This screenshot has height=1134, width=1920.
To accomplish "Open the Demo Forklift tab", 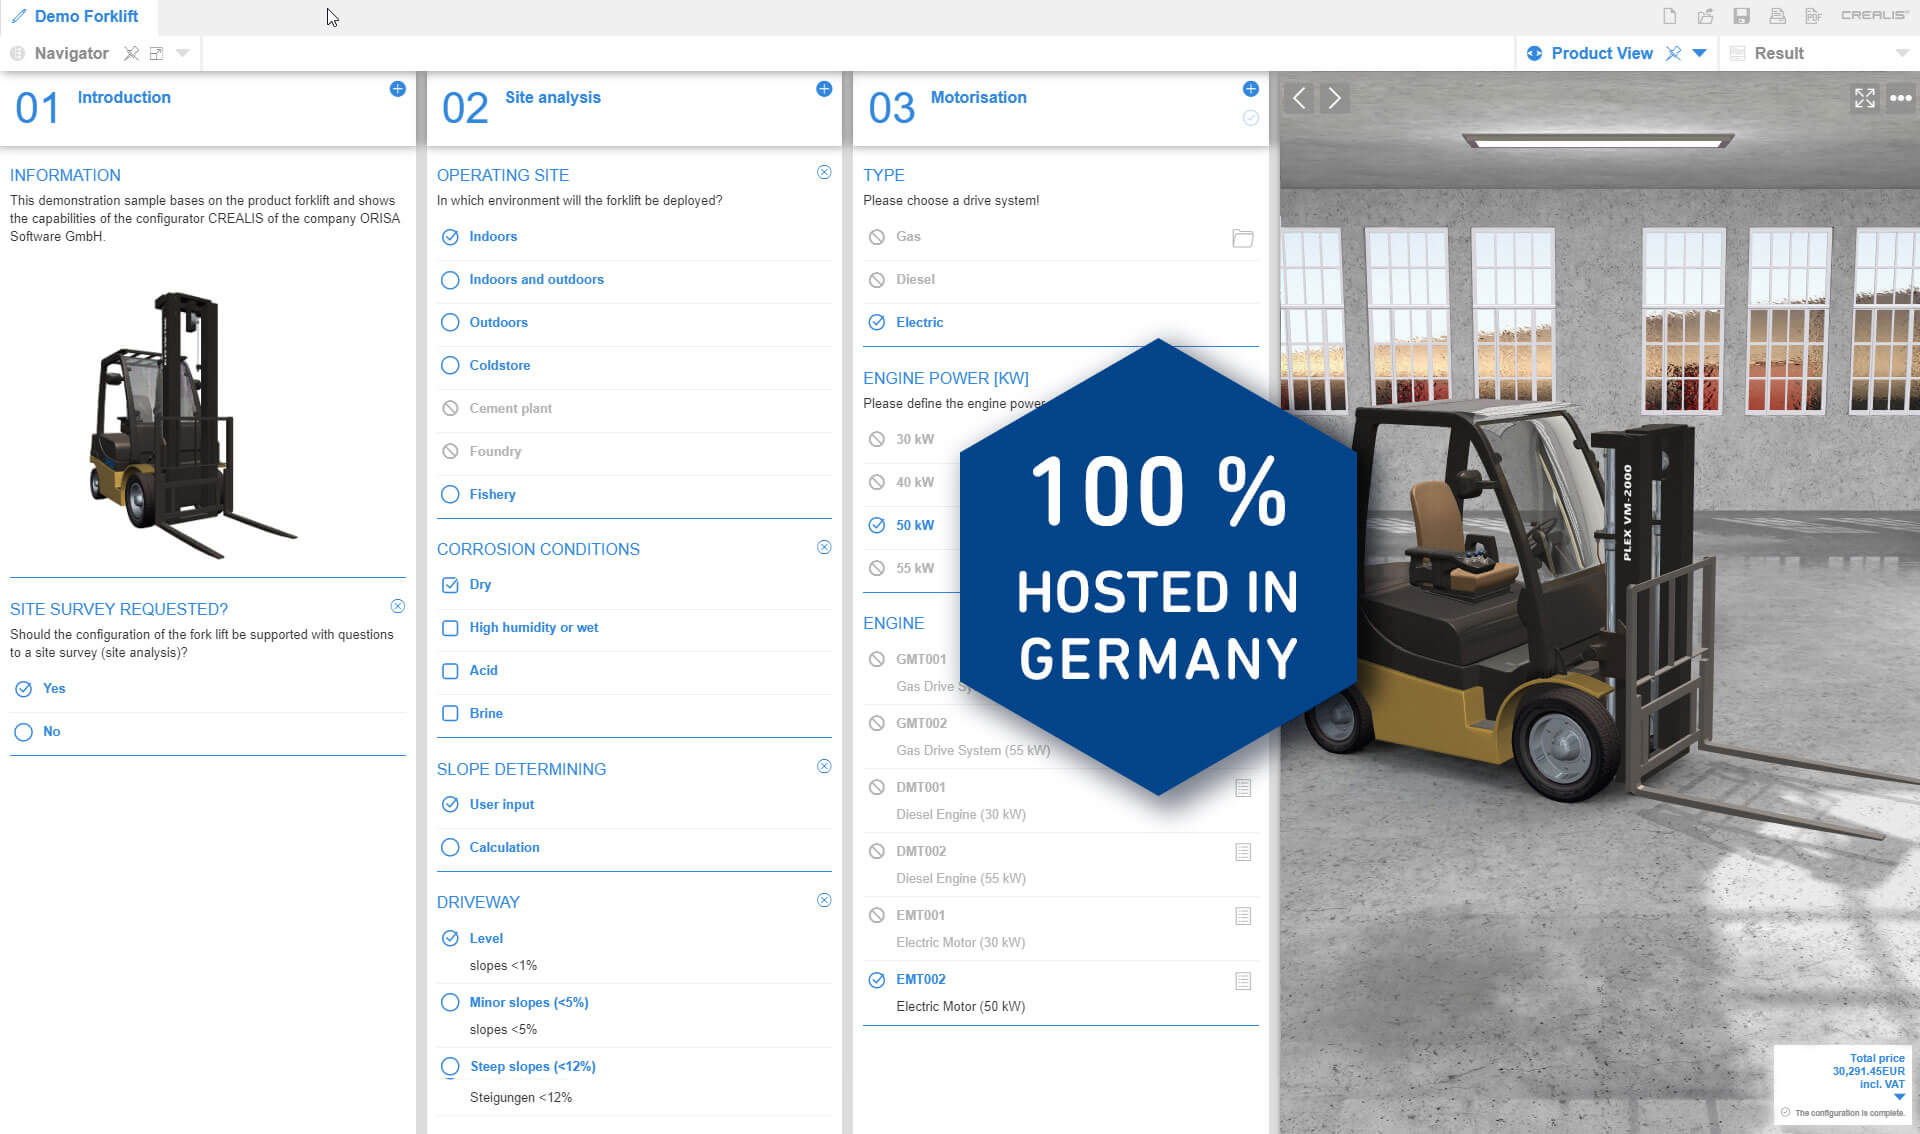I will click(x=78, y=16).
